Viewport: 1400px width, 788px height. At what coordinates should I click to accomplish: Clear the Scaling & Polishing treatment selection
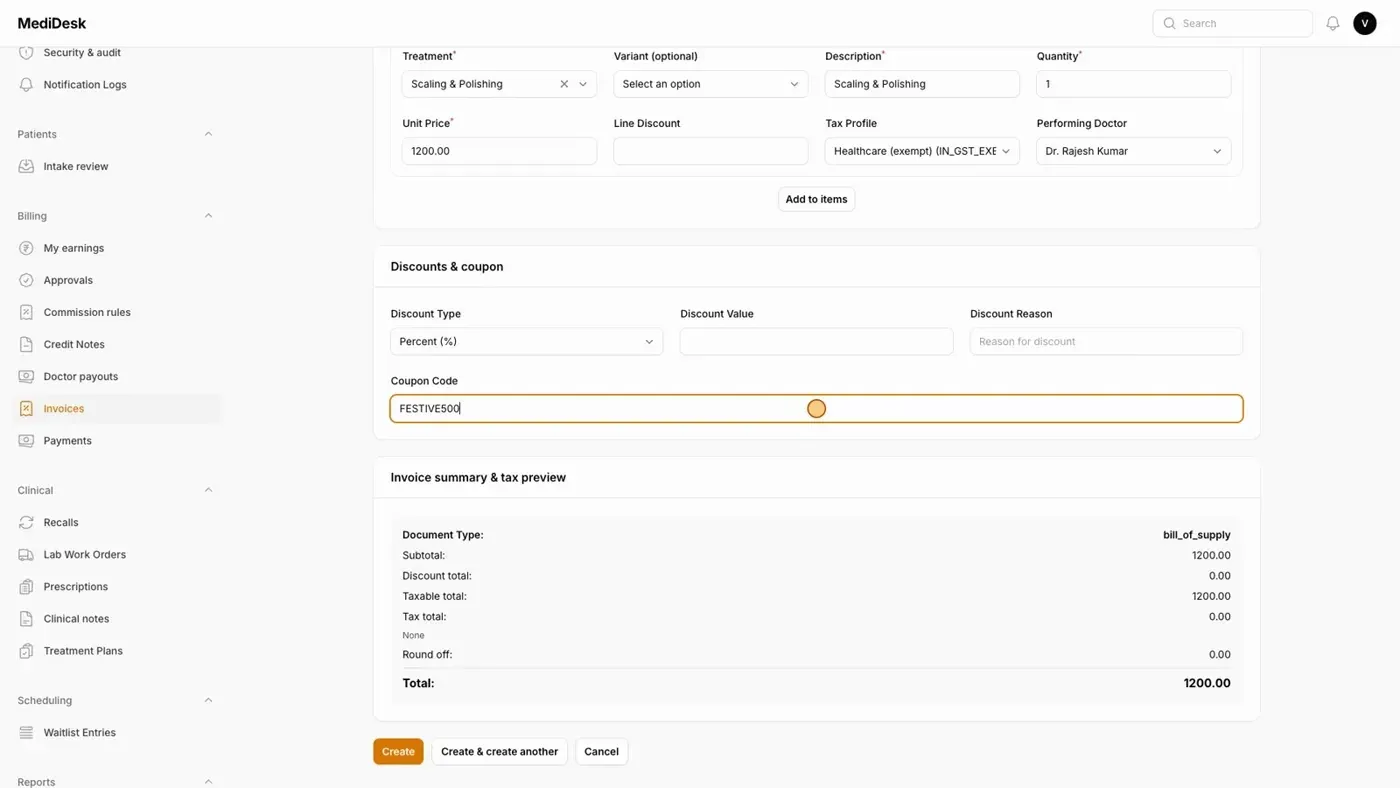tap(564, 84)
